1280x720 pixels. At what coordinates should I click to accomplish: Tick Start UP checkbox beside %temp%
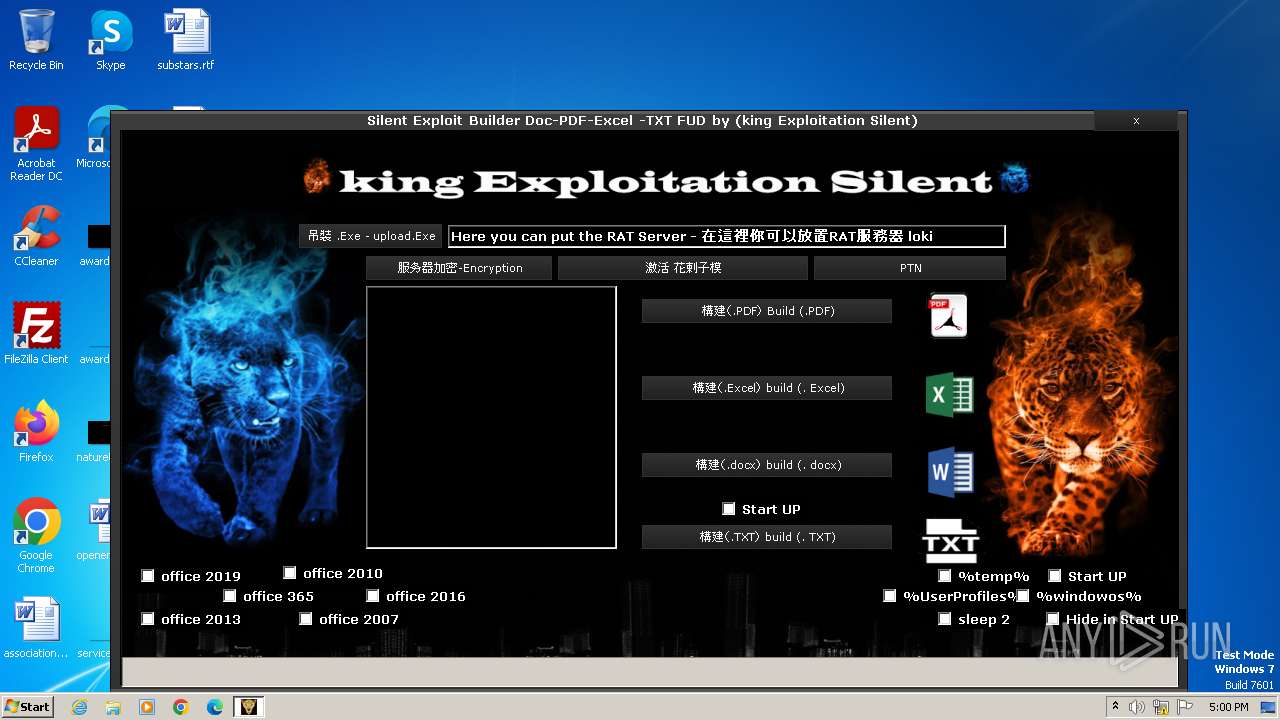click(1055, 576)
